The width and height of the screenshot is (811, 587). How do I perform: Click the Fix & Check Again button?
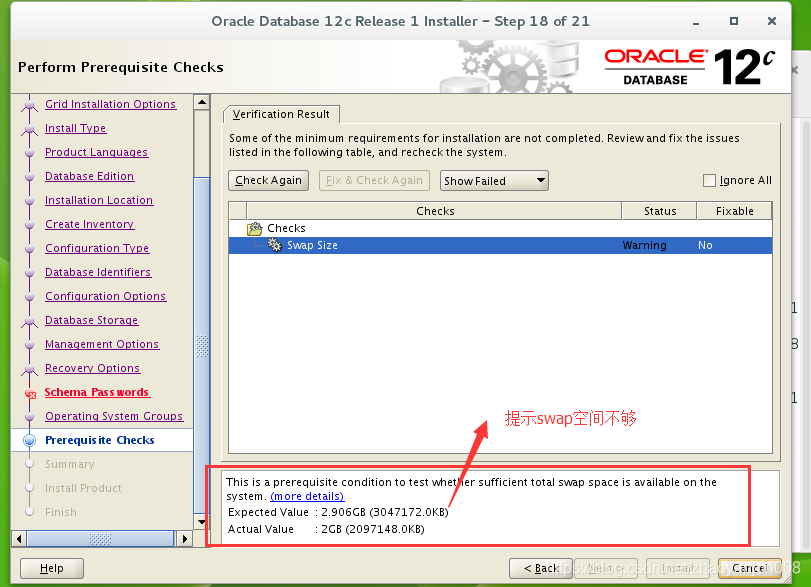coord(374,180)
